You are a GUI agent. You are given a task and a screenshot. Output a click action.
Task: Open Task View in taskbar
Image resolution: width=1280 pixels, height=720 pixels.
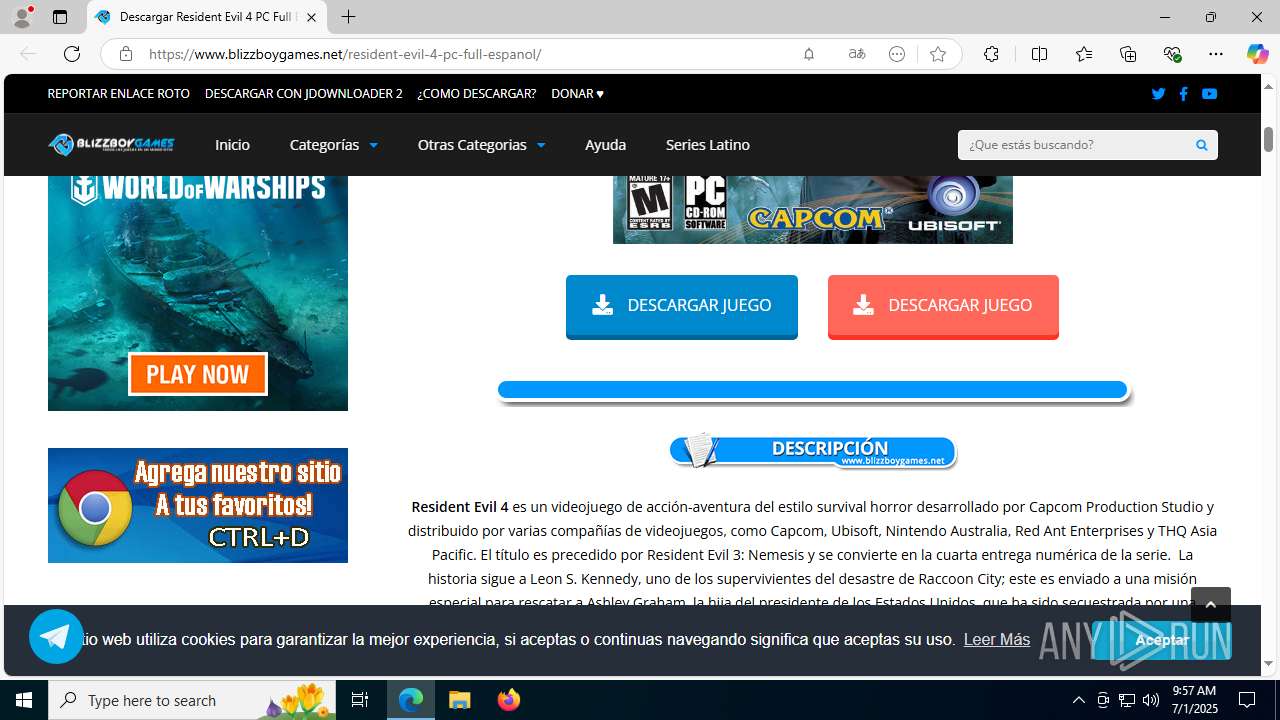360,700
